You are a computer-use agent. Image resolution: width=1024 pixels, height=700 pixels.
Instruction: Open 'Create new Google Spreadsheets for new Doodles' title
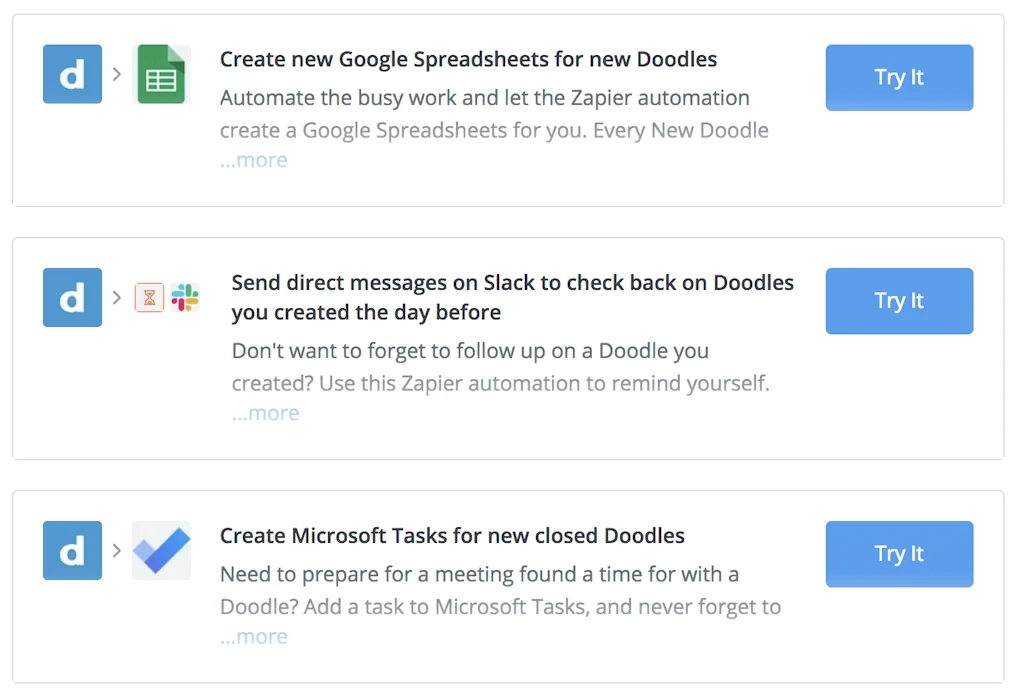(x=468, y=59)
